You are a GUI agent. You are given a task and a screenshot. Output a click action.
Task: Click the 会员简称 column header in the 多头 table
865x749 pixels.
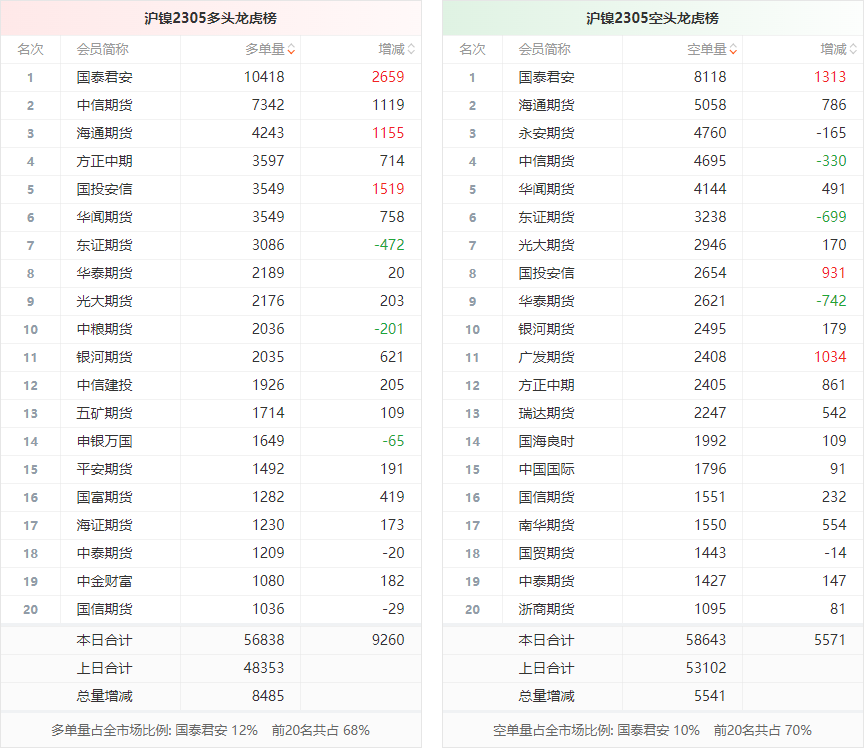102,49
